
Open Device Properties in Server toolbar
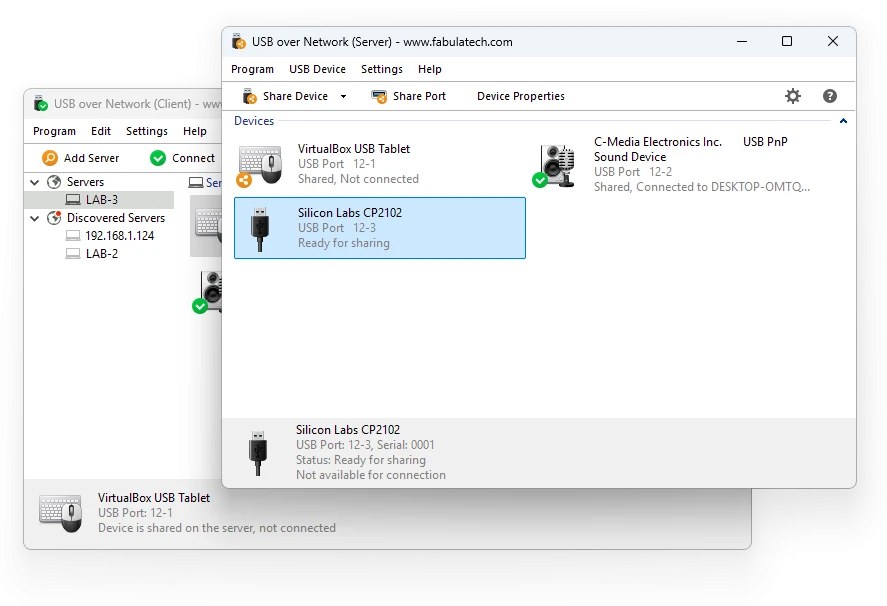pos(520,96)
